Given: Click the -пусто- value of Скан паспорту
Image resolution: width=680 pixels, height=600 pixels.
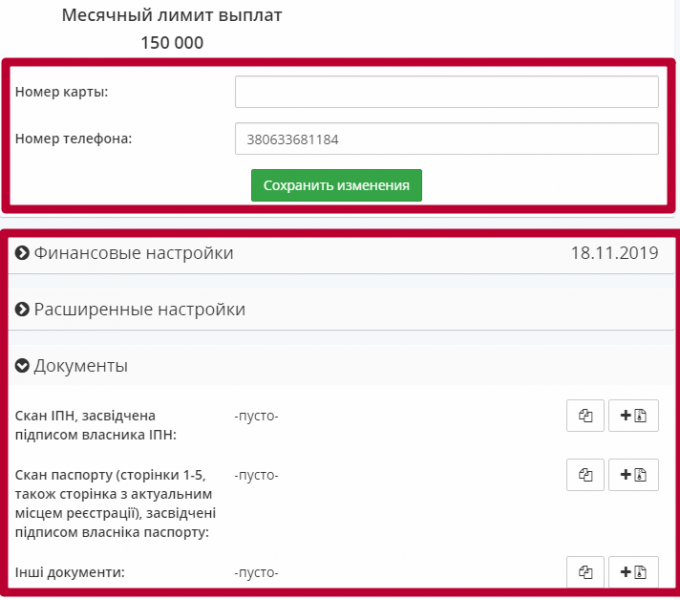Looking at the screenshot, I should pos(256,475).
